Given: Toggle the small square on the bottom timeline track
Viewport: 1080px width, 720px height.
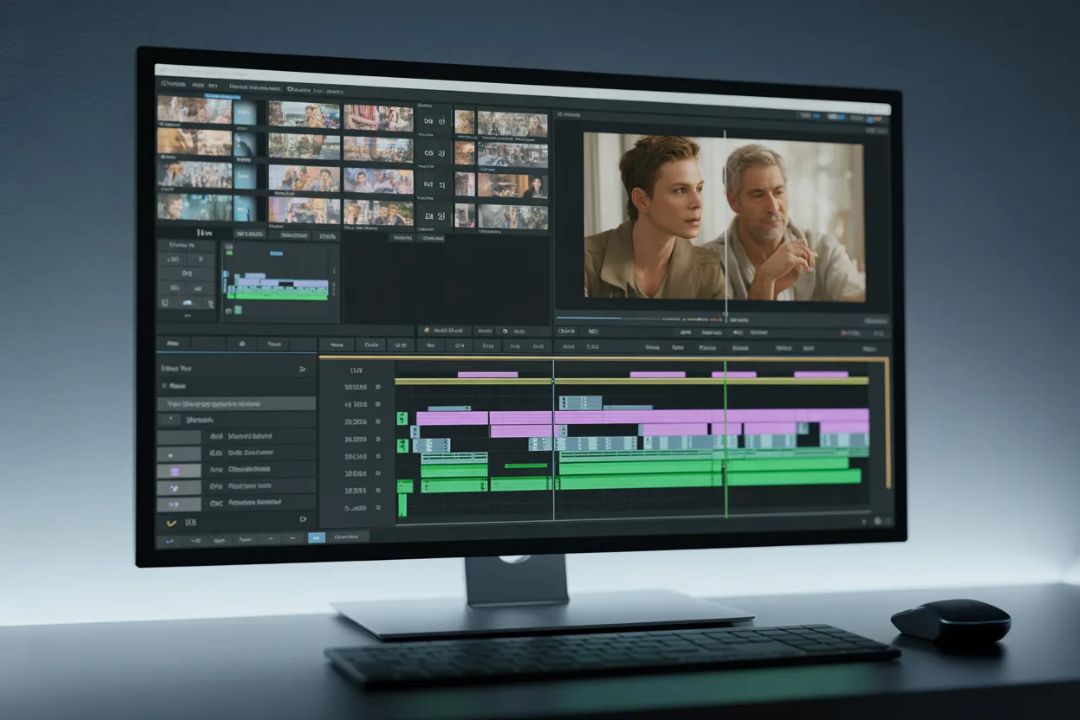Looking at the screenshot, I should [x=378, y=508].
